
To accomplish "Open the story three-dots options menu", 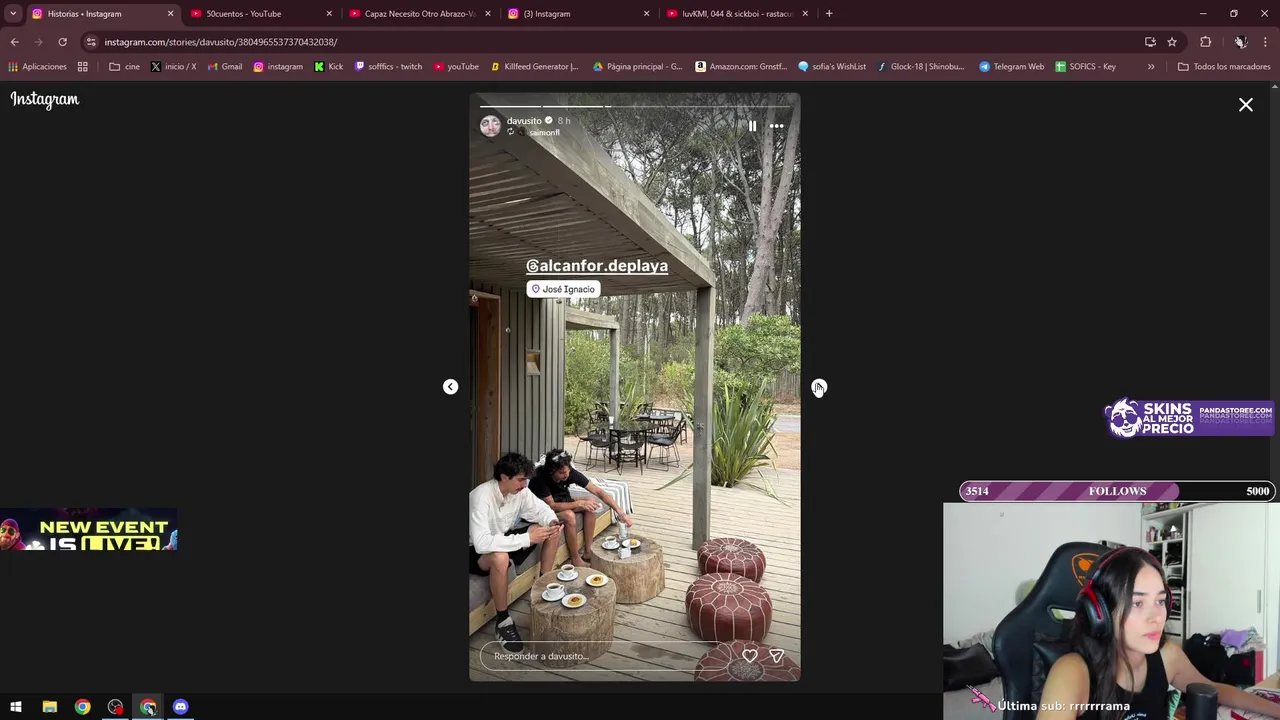I will click(x=777, y=126).
